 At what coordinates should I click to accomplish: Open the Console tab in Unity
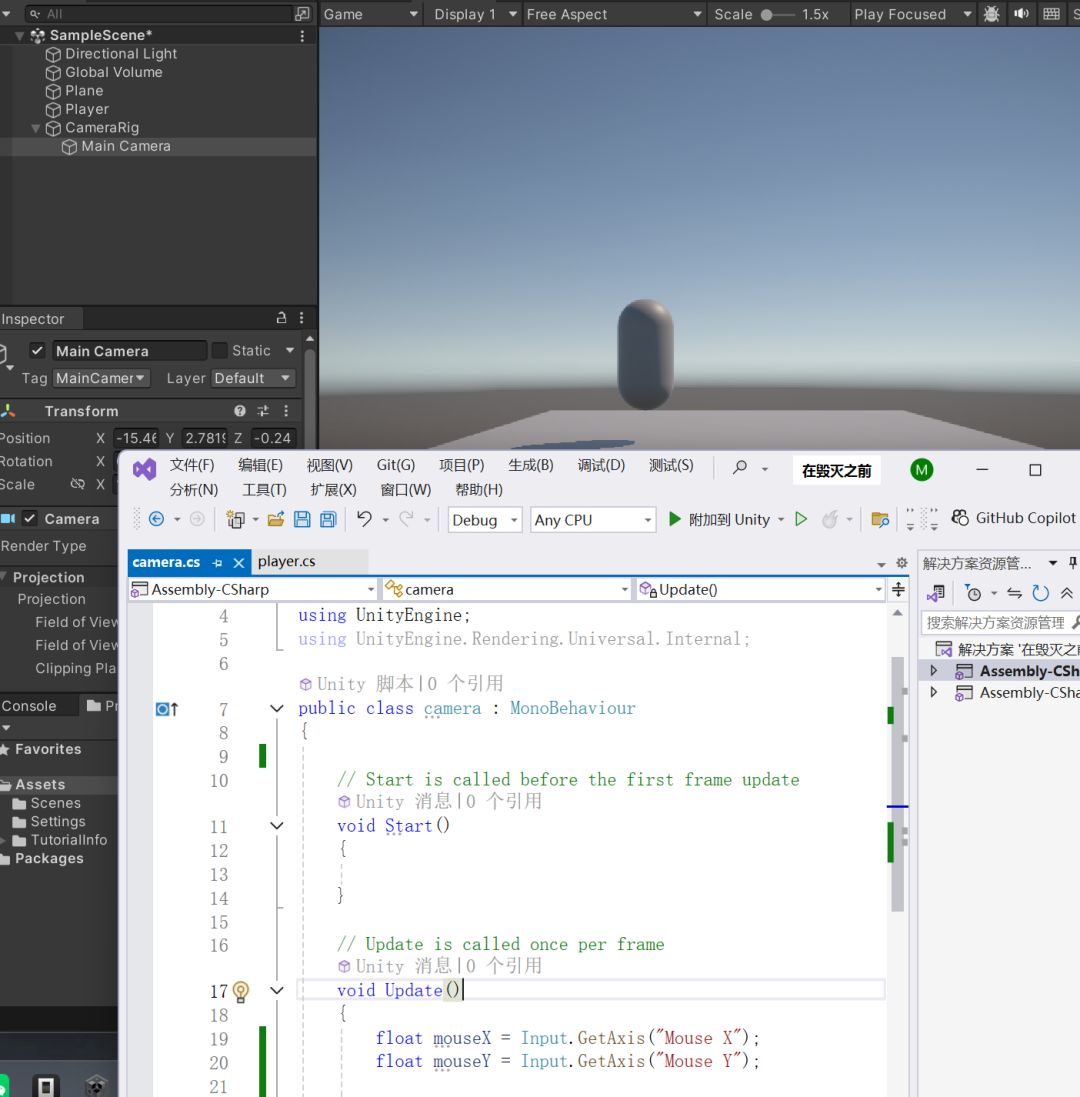29,706
